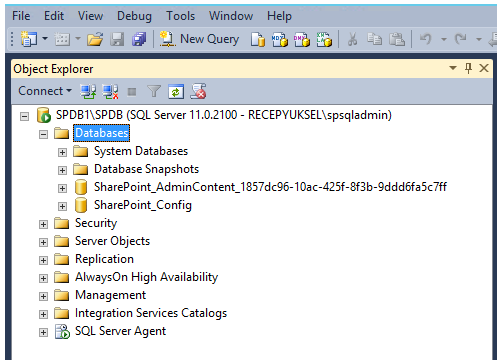Expand the Server Objects folder
The height and width of the screenshot is (360, 504).
coord(43,243)
